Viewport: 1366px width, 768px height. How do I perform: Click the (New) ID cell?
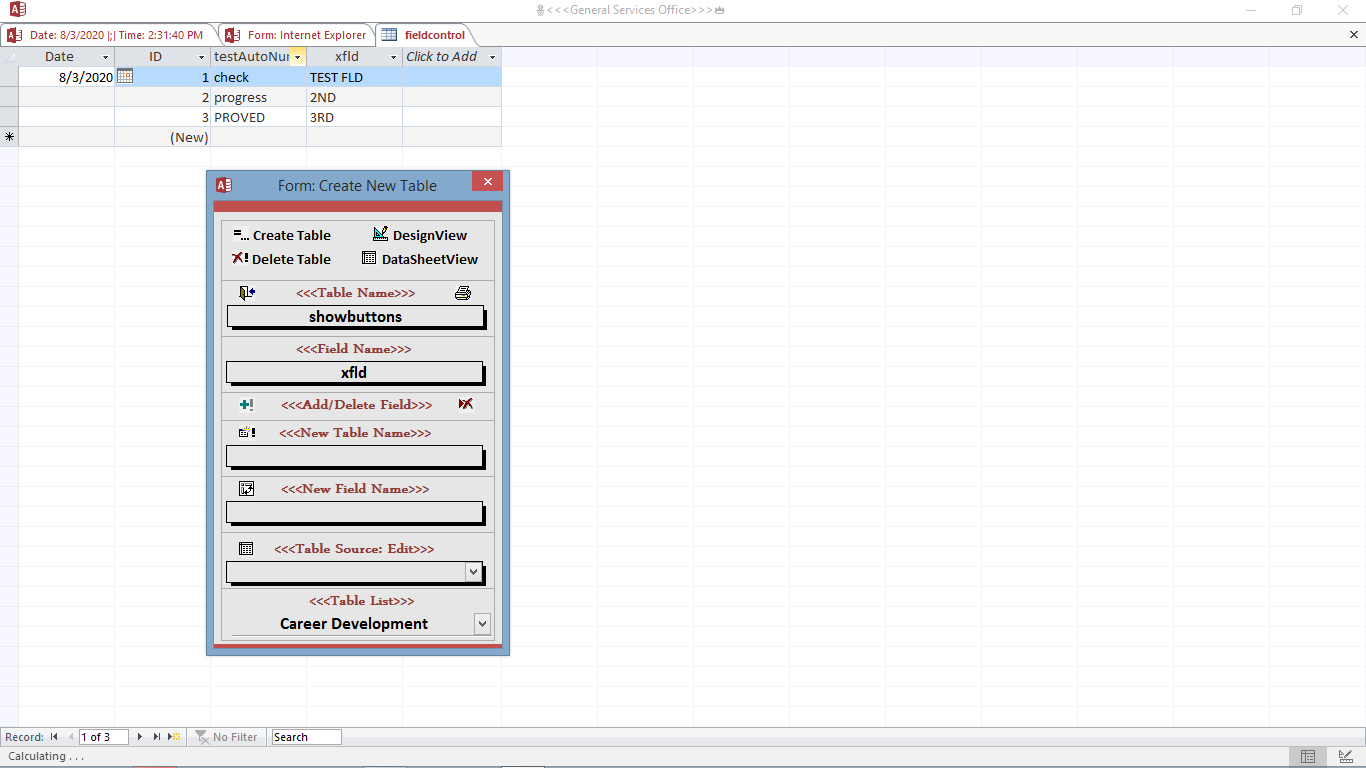pos(162,137)
